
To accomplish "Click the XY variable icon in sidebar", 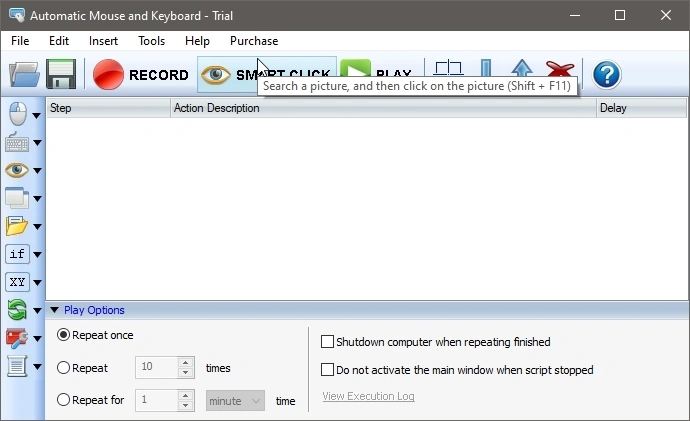I will [x=17, y=282].
